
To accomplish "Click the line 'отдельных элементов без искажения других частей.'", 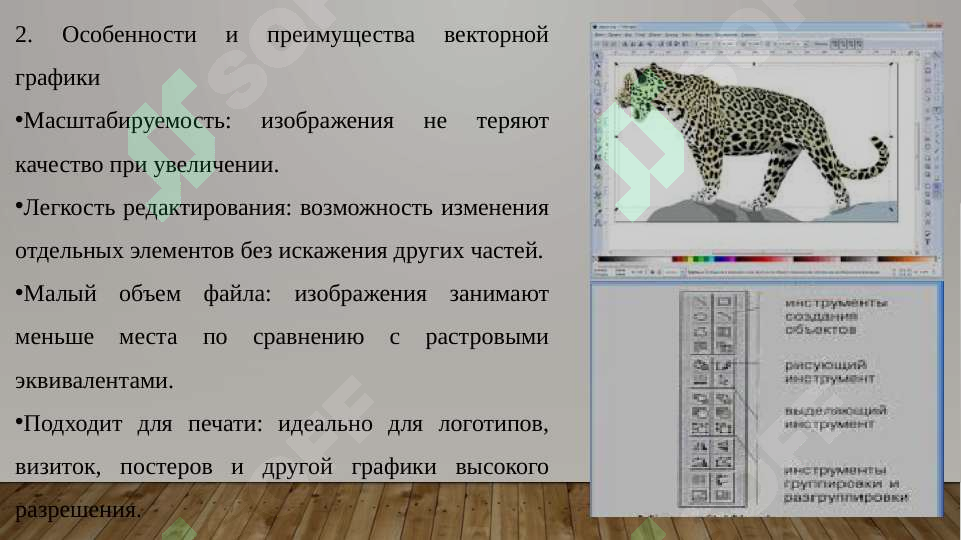I will click(279, 251).
